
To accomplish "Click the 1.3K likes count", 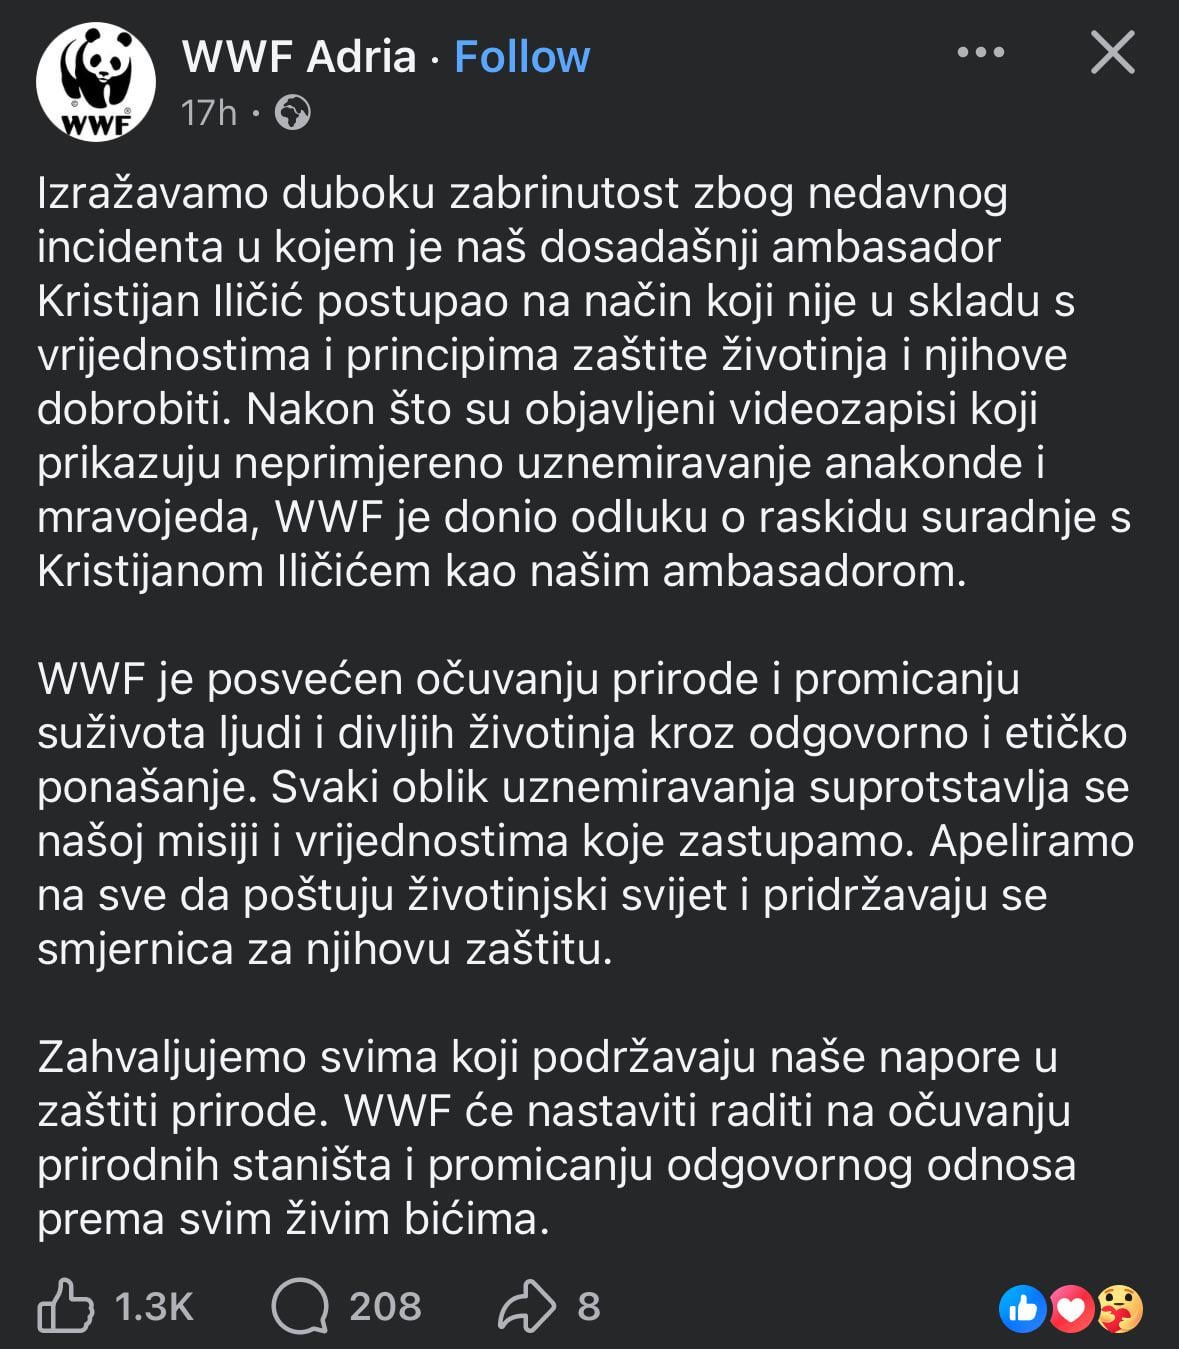I will (154, 1306).
